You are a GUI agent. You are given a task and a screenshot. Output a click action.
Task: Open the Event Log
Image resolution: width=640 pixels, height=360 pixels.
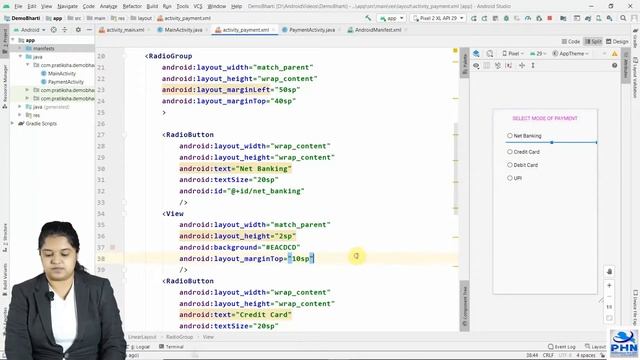[x=562, y=347]
